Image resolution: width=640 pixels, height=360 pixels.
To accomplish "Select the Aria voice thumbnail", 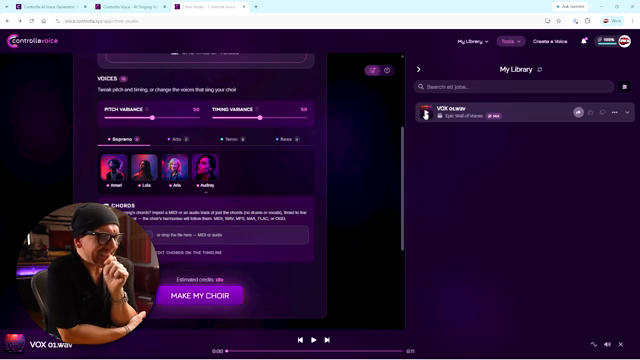I will (175, 168).
